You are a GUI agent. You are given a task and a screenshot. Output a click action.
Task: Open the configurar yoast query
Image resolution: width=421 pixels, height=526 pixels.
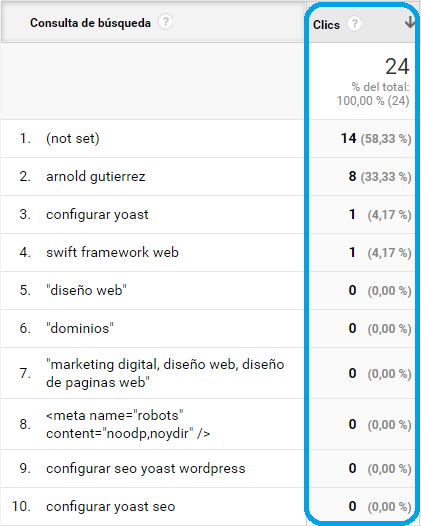(97, 214)
